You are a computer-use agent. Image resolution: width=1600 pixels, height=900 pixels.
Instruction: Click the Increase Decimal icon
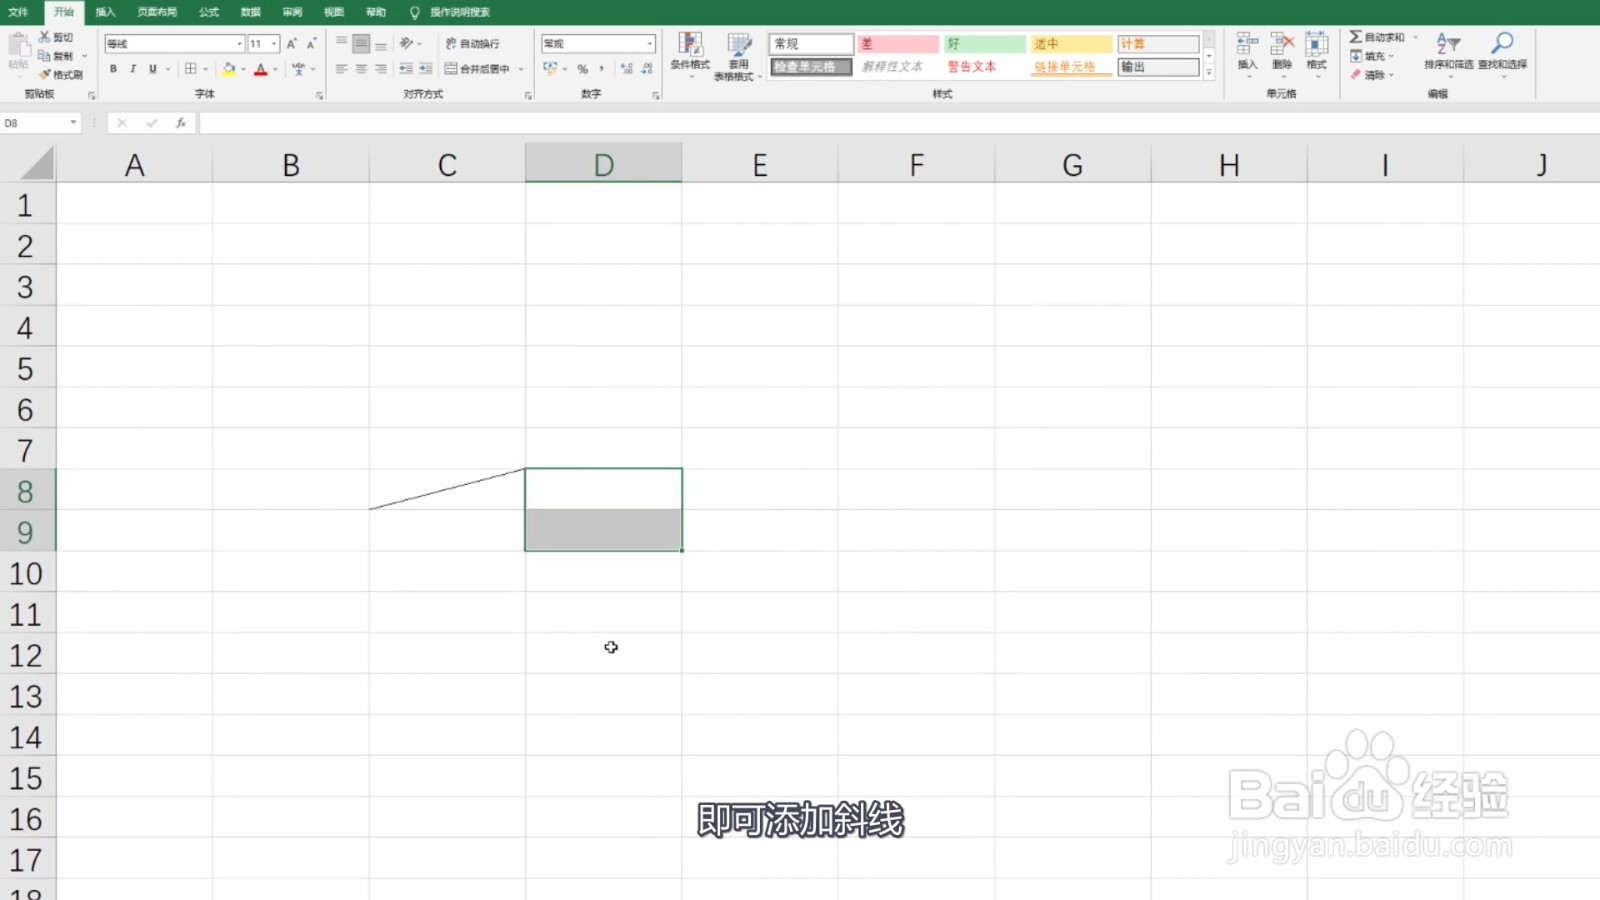627,69
